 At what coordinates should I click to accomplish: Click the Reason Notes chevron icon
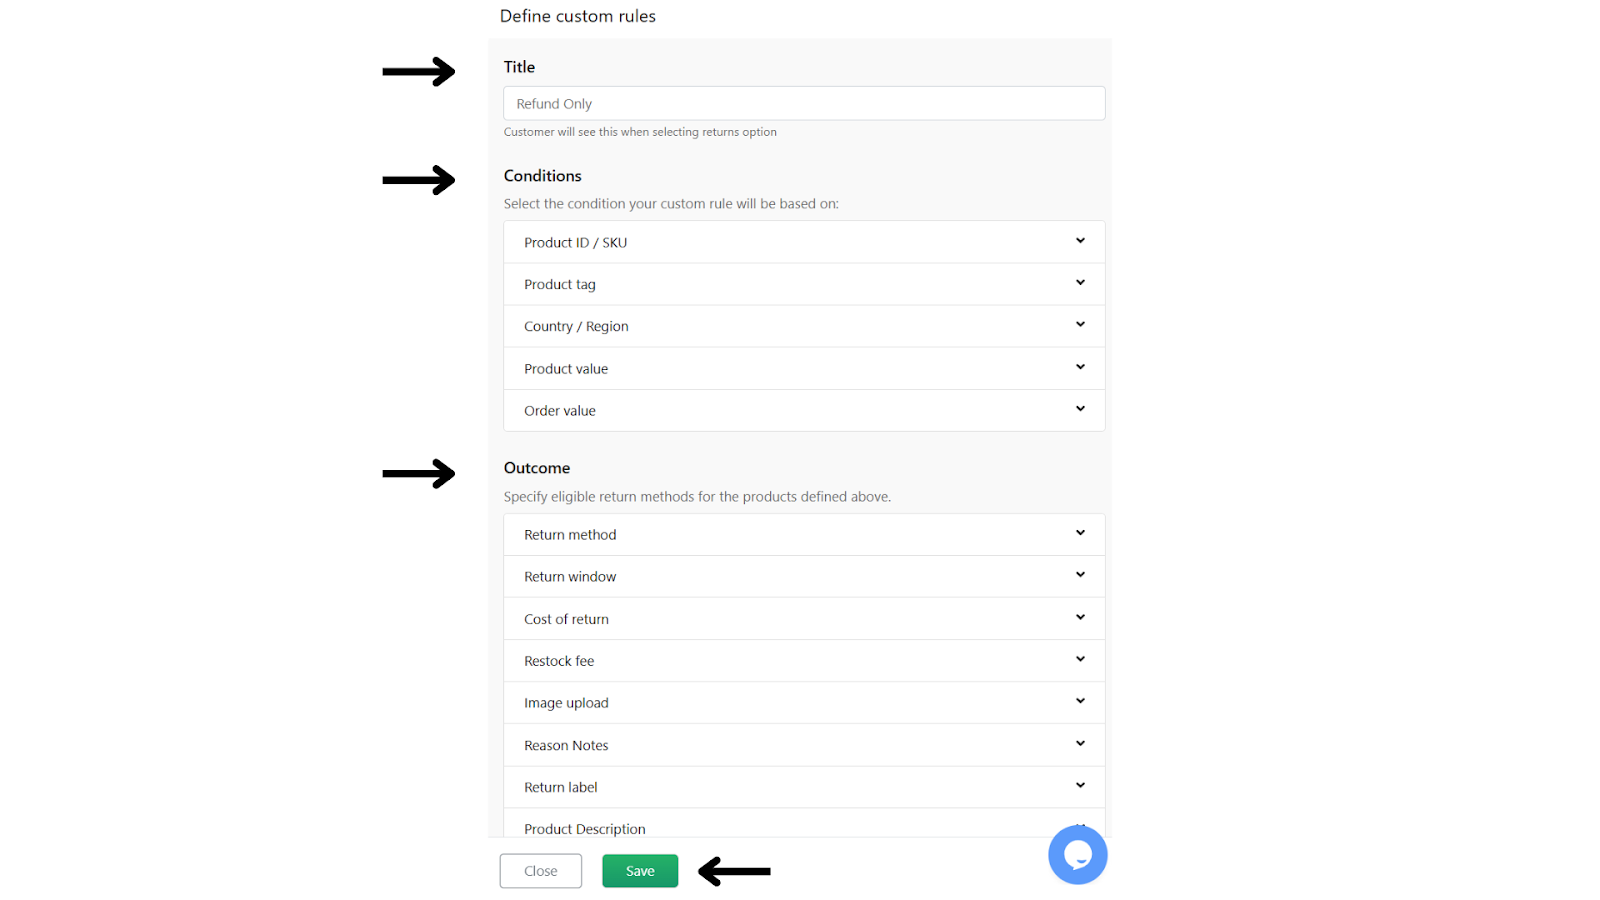click(1080, 743)
